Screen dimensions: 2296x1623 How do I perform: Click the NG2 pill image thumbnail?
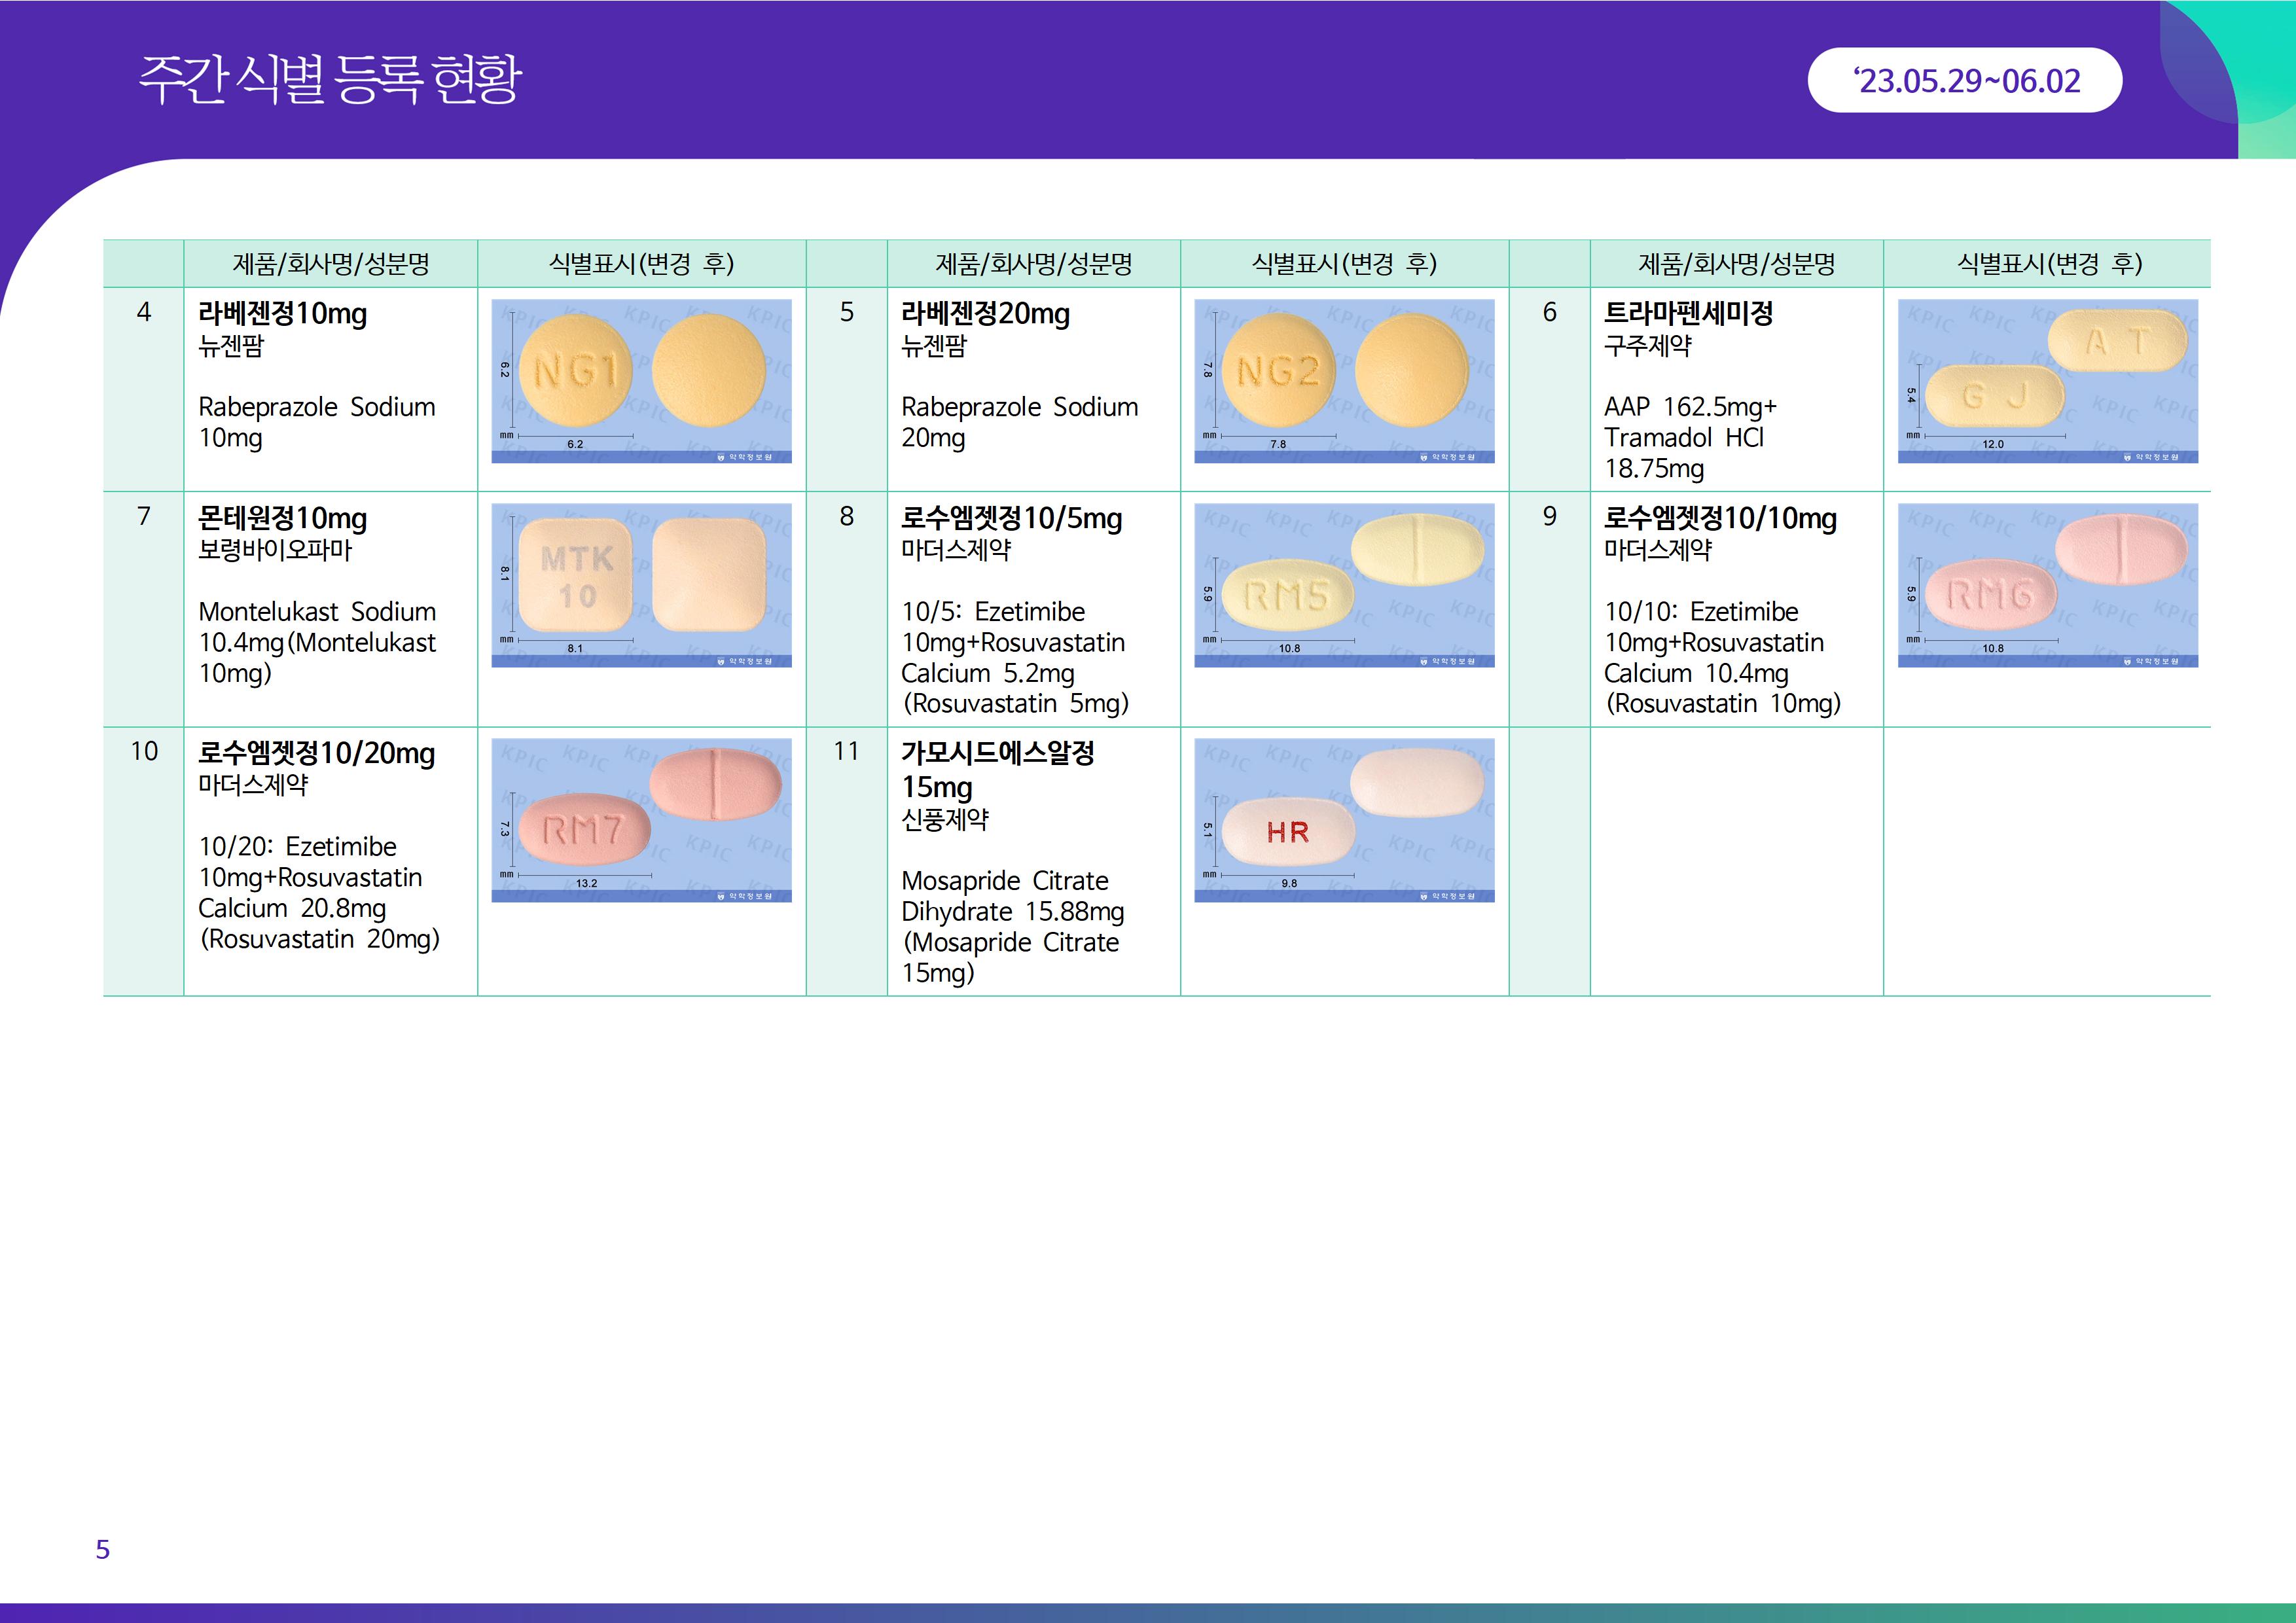[1344, 381]
